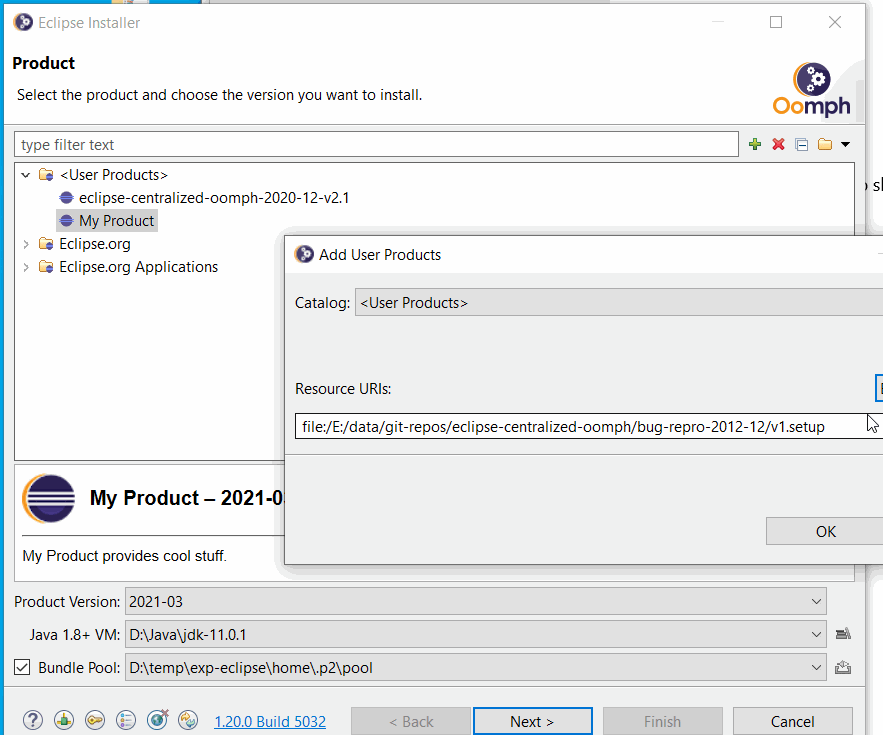Click the large My Product Eclipse logo
The width and height of the screenshot is (883, 735).
coord(49,498)
